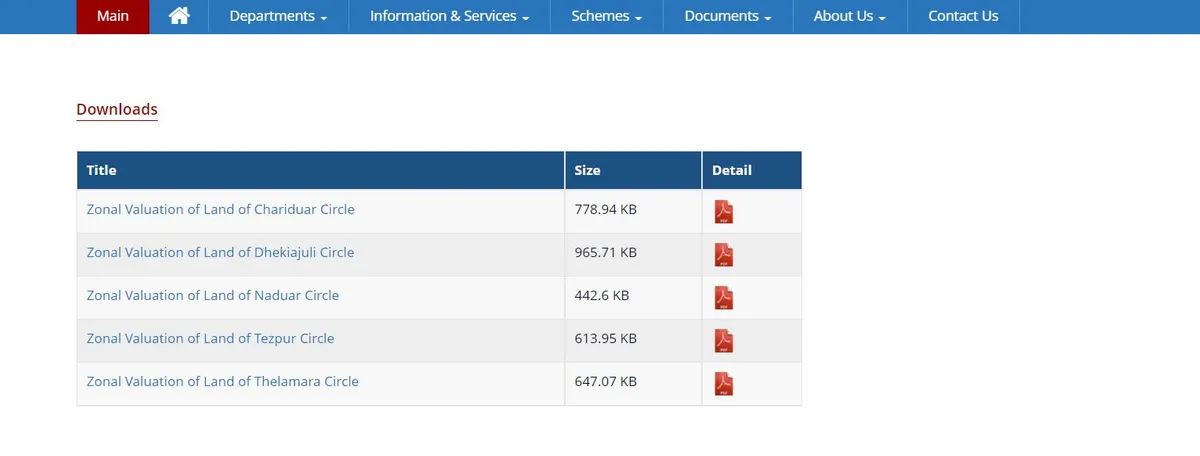Open PDF icon for Chariduar Circle
Viewport: 1200px width, 456px height.
(723, 212)
